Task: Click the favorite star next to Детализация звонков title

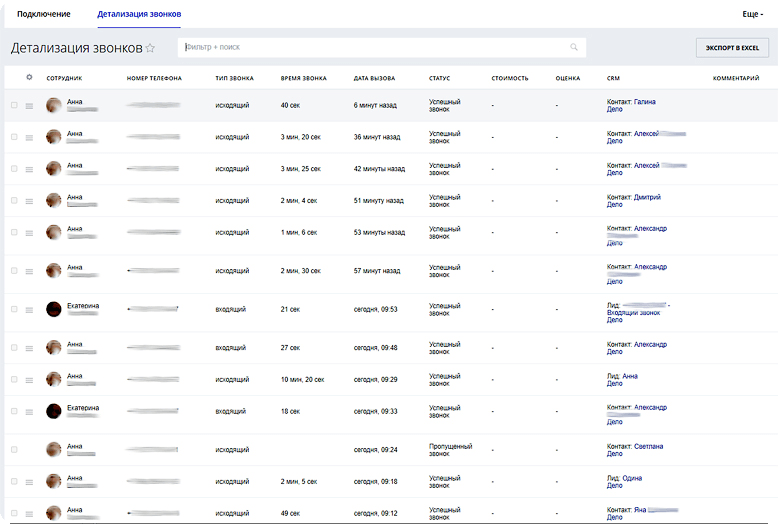Action: pyautogui.click(x=151, y=48)
